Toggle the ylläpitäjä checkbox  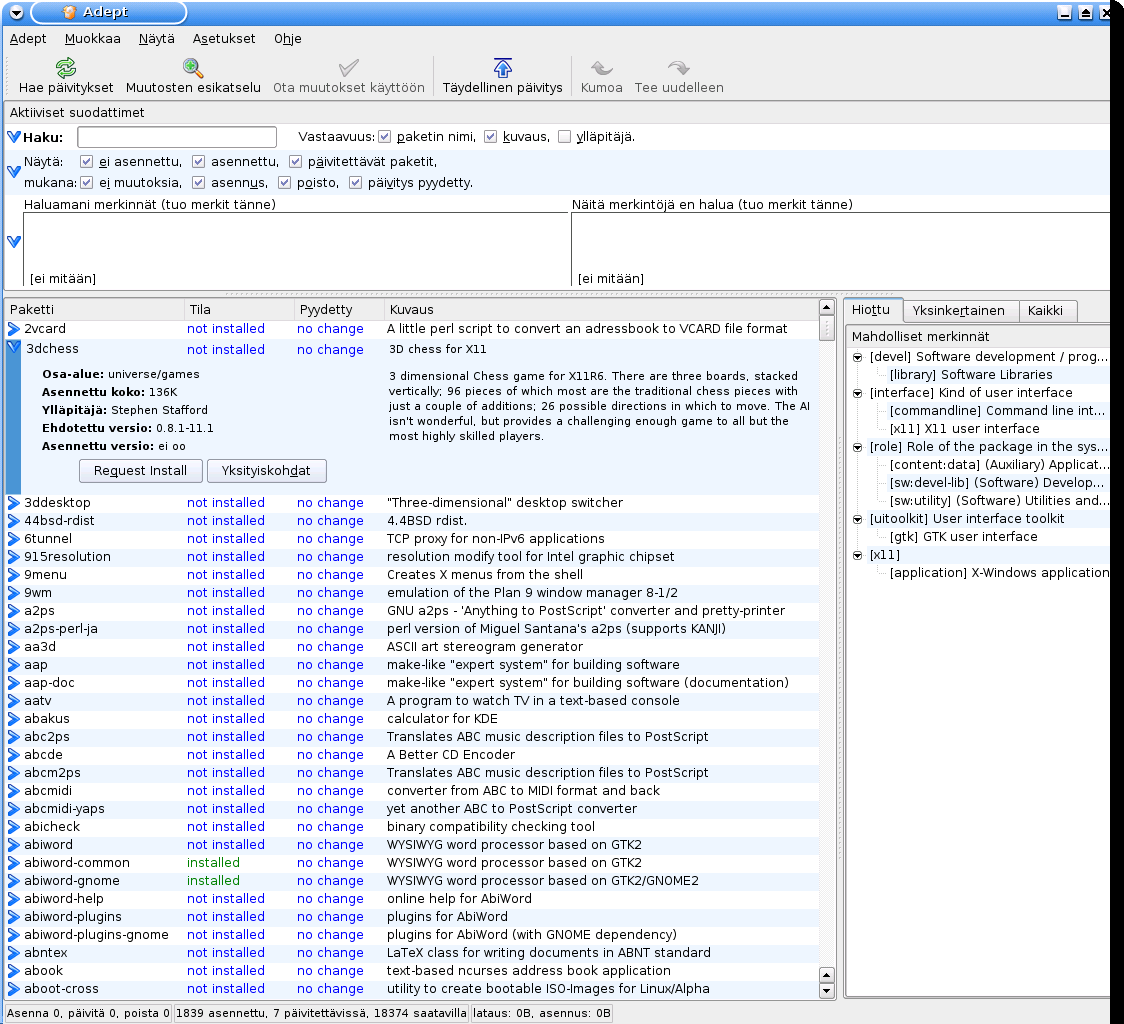pos(564,137)
